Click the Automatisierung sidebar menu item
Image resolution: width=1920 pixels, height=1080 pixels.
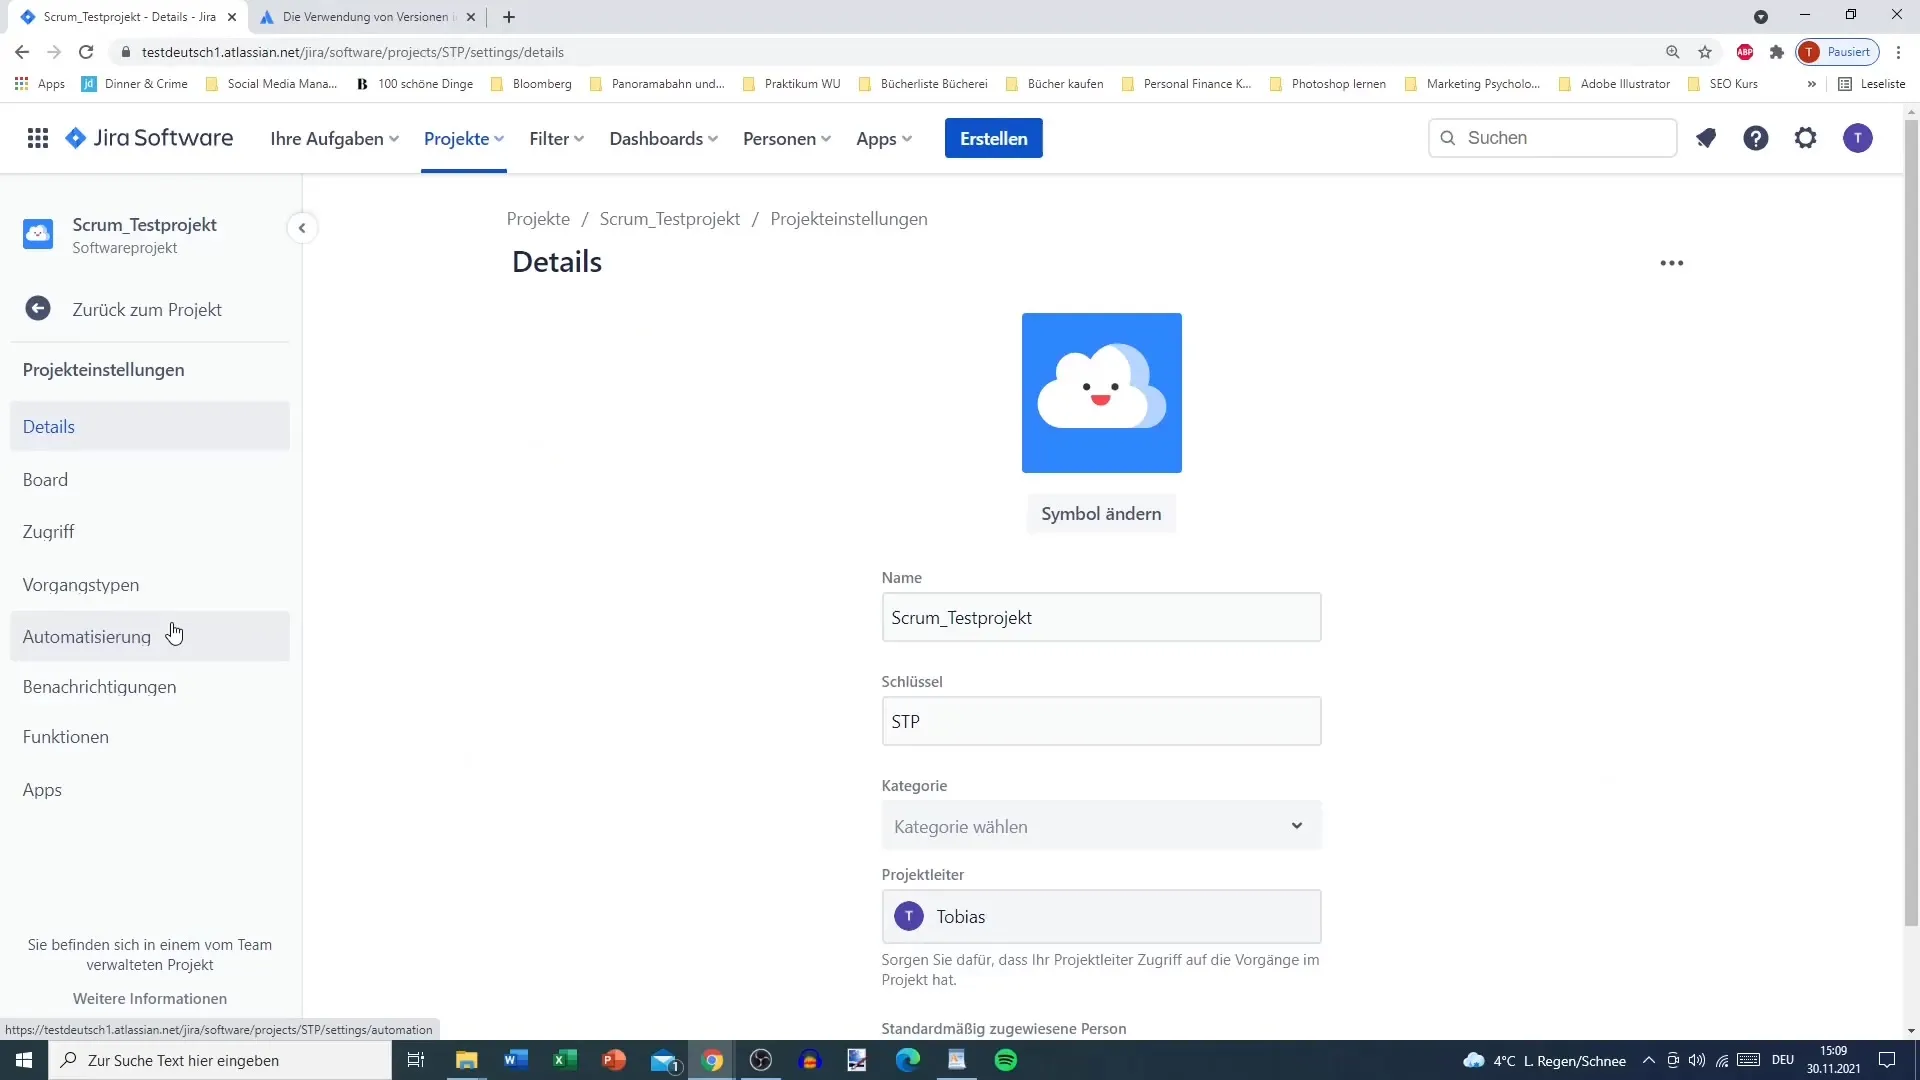pyautogui.click(x=87, y=638)
